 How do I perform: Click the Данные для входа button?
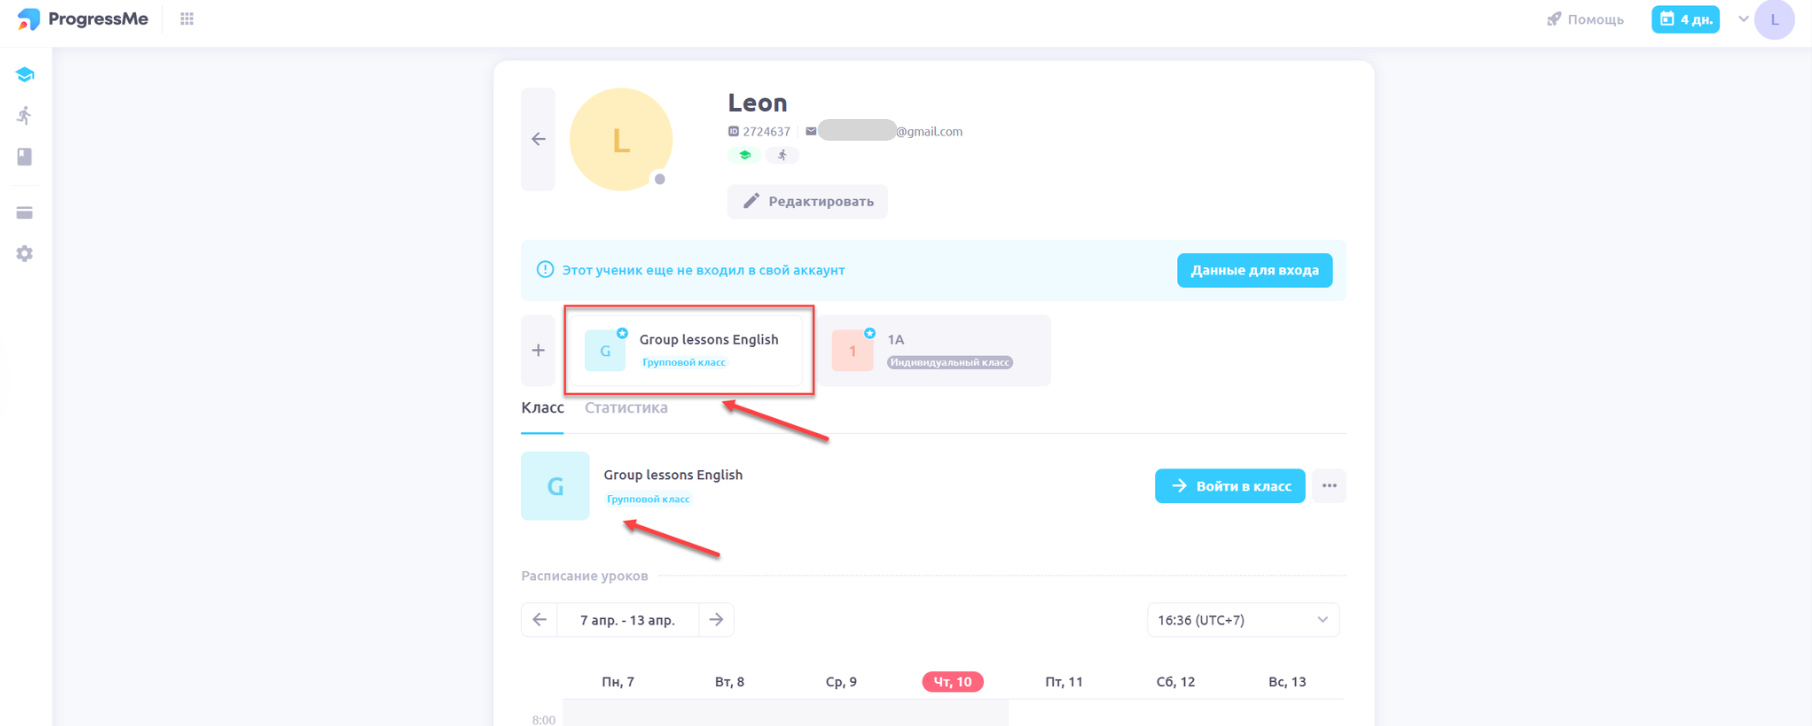click(x=1254, y=270)
